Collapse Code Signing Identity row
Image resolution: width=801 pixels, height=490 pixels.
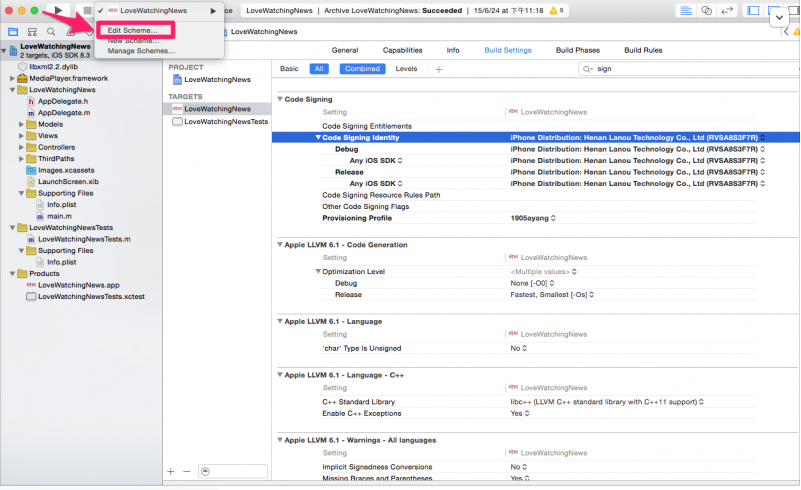318,137
